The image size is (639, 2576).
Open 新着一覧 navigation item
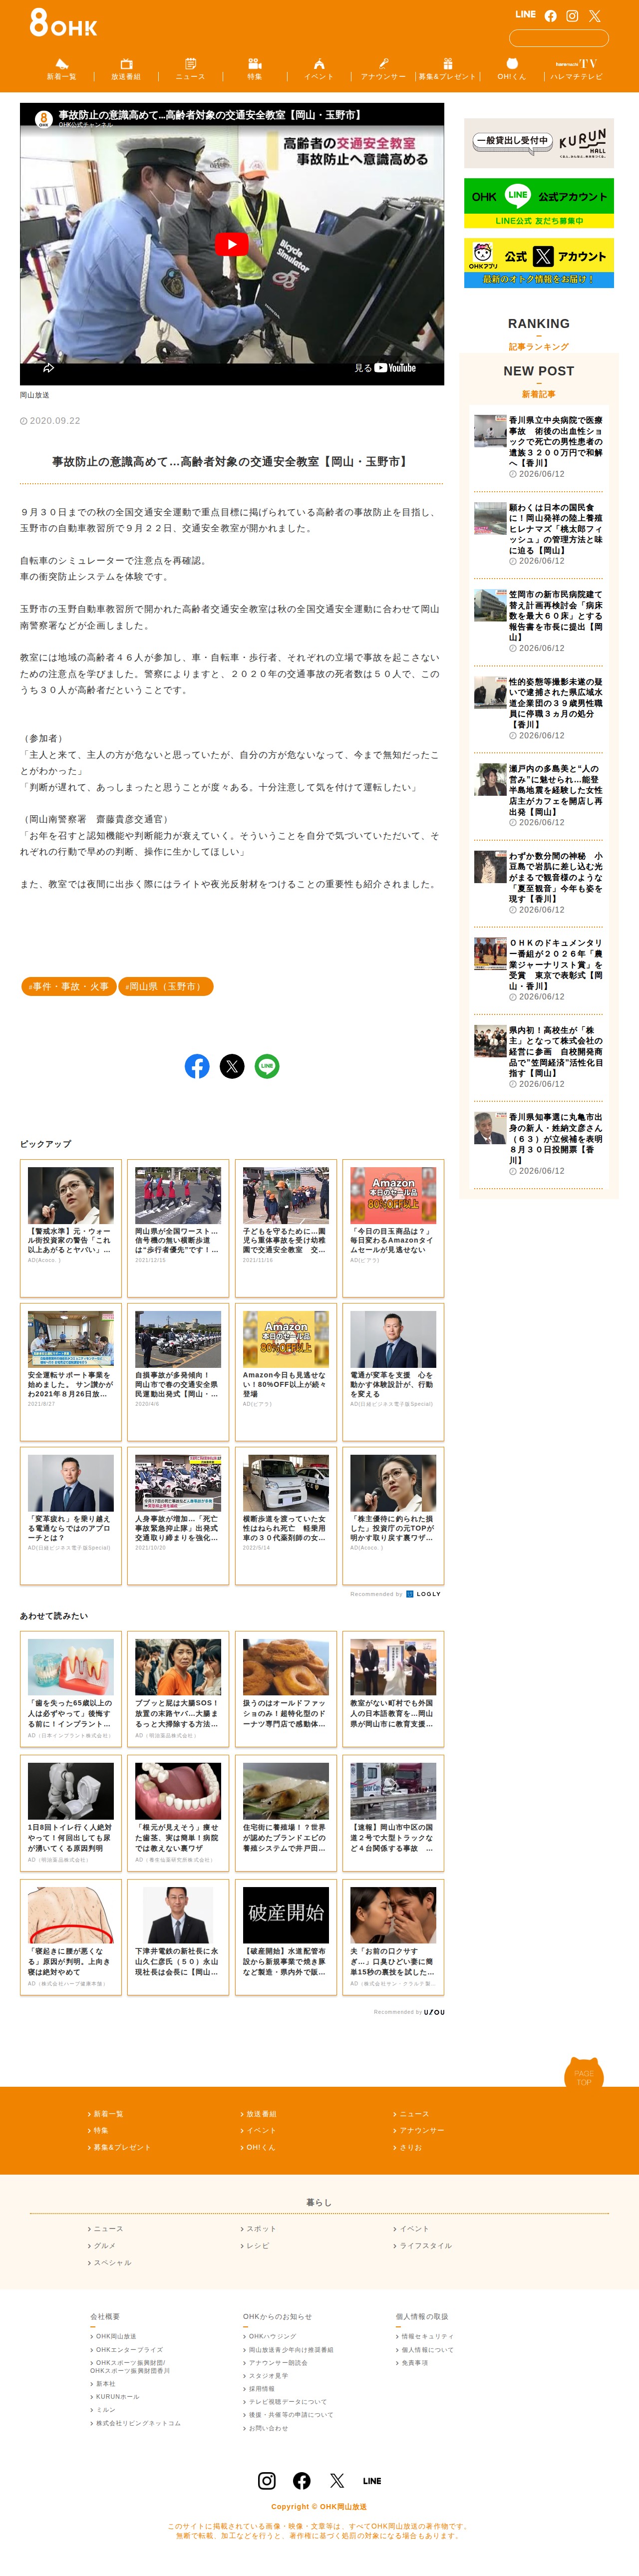coord(61,69)
